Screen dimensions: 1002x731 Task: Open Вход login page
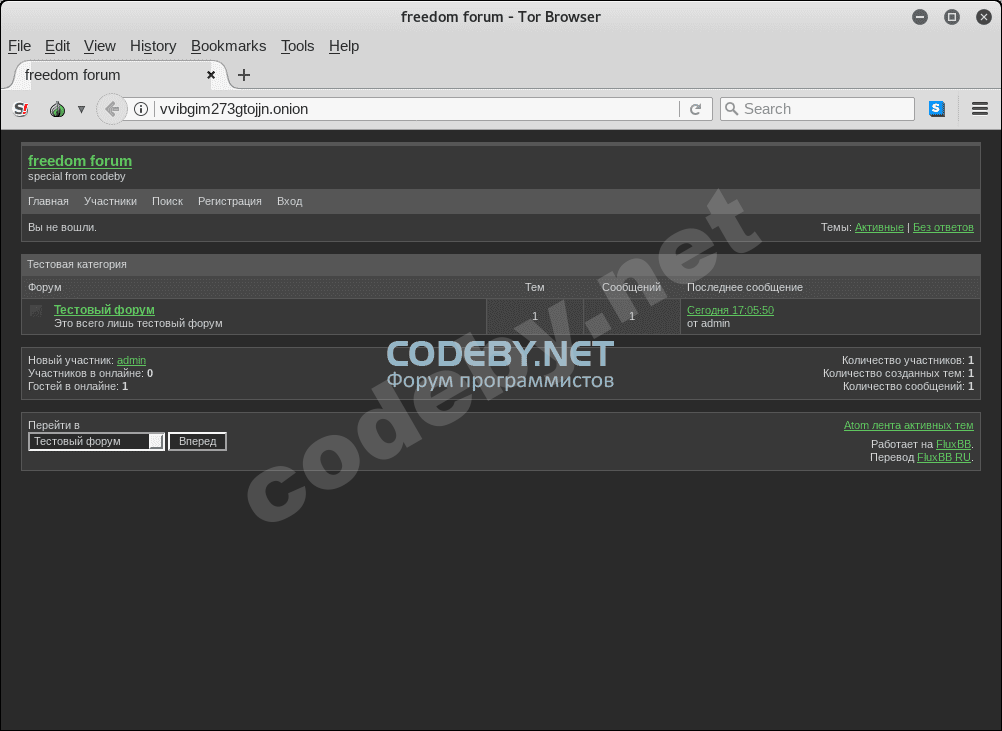(x=289, y=201)
